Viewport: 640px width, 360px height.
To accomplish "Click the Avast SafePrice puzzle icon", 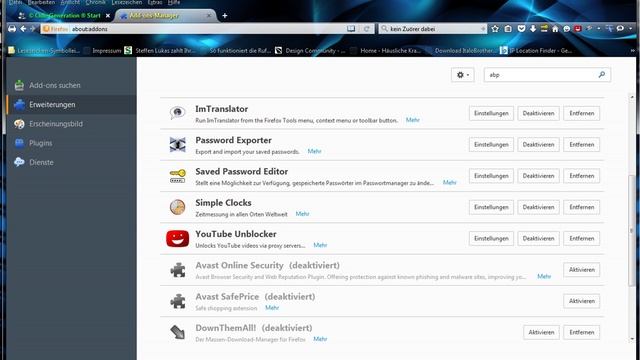I will tap(178, 301).
